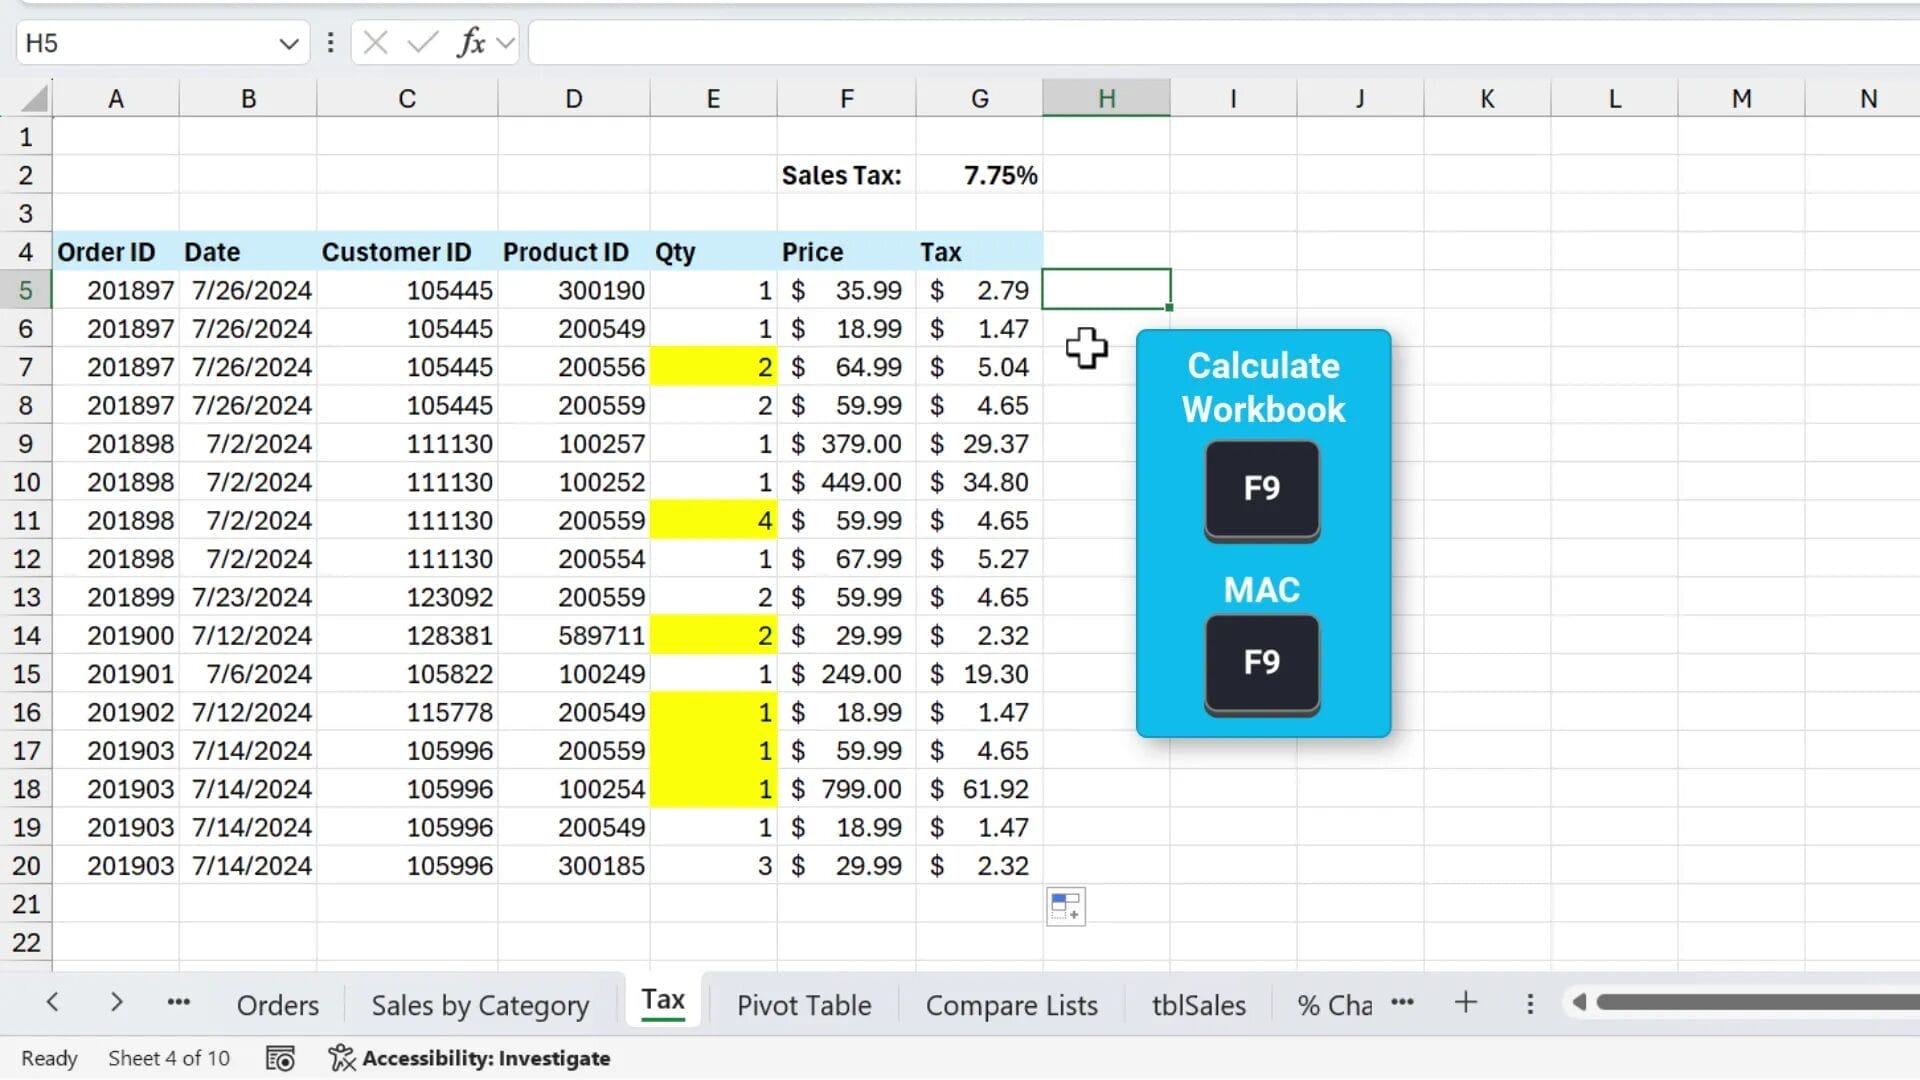The image size is (1920, 1080).
Task: Open the function dropdown chevron next to fx
Action: click(504, 42)
